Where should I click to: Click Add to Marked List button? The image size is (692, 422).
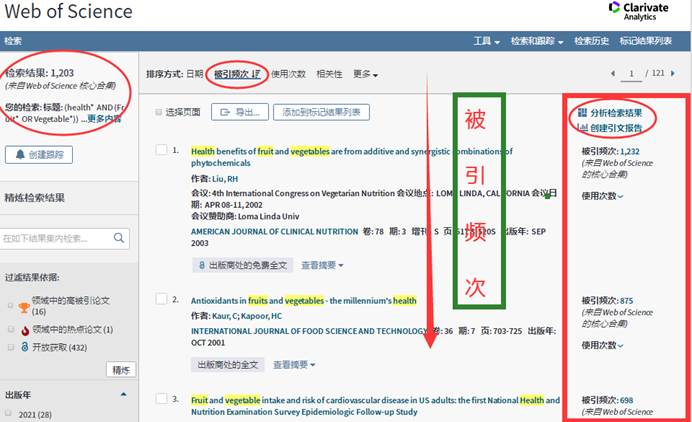coord(321,112)
